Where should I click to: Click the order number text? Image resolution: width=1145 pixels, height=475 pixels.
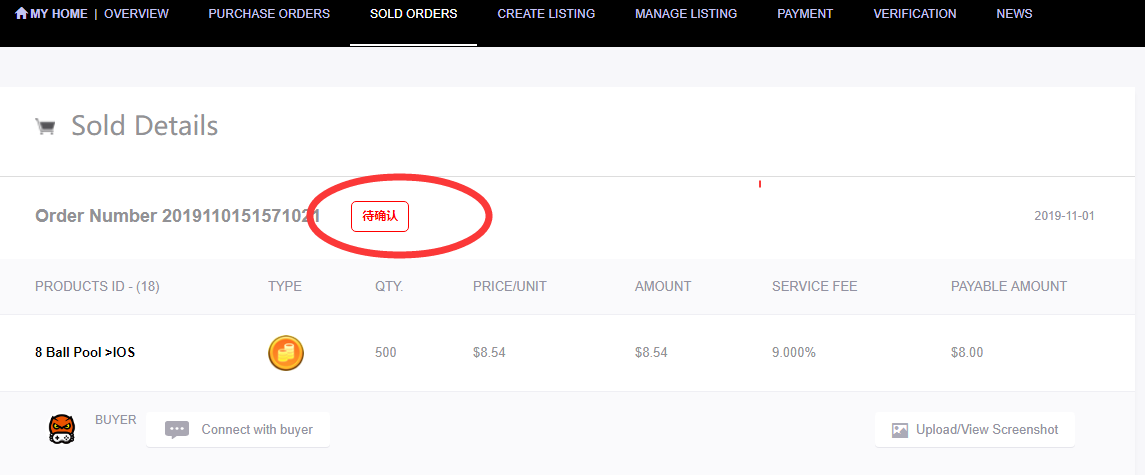point(177,216)
